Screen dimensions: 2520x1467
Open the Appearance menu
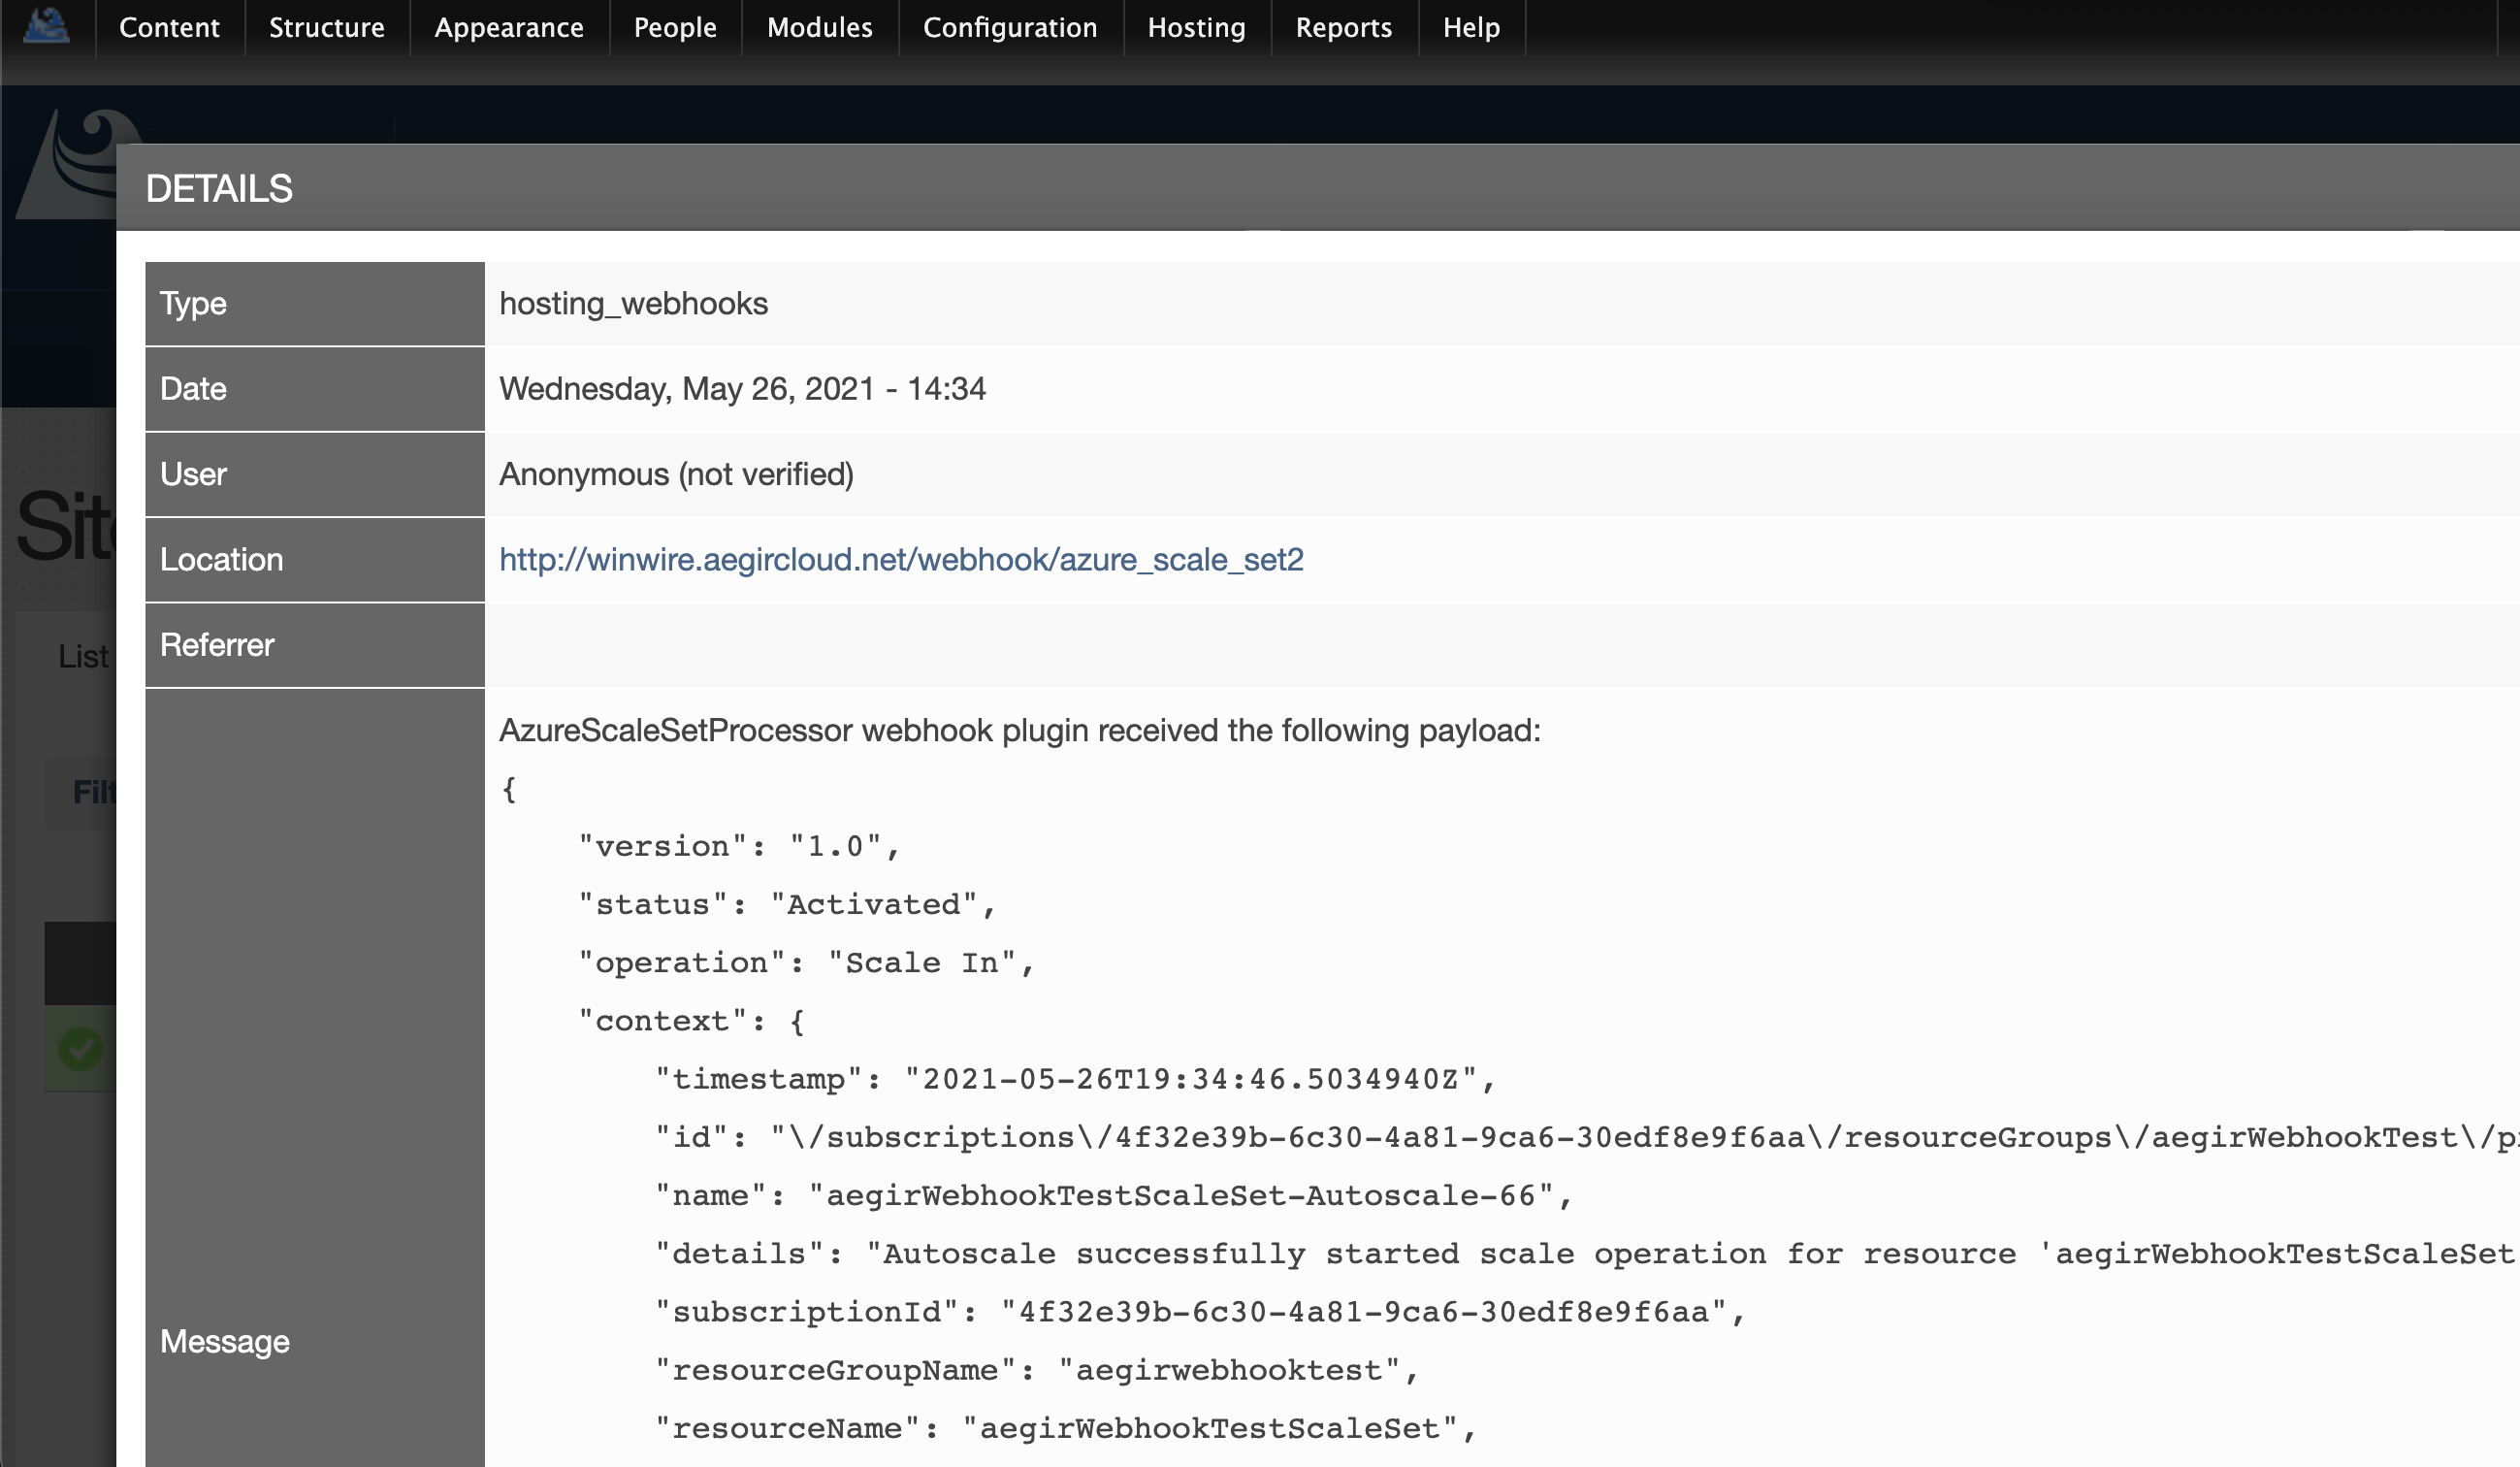pyautogui.click(x=506, y=28)
